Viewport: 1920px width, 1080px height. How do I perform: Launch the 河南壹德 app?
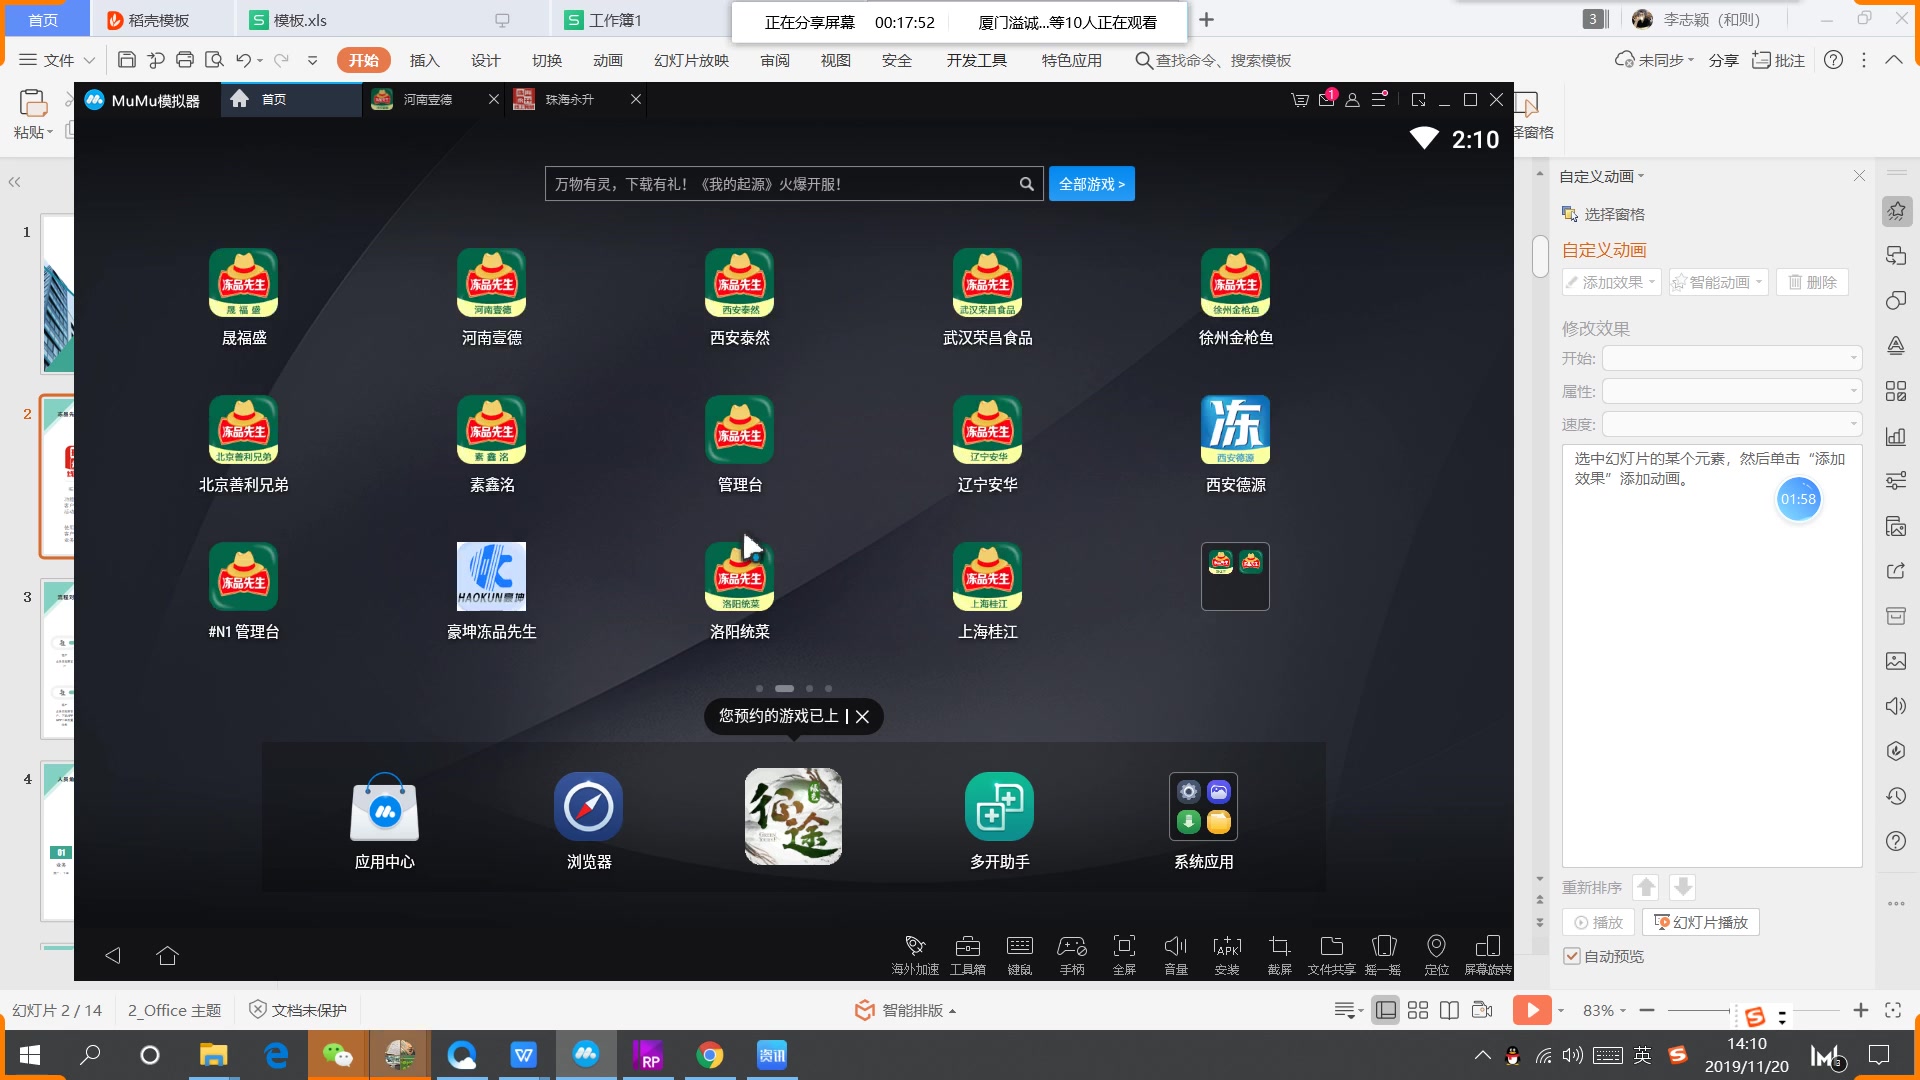[491, 283]
